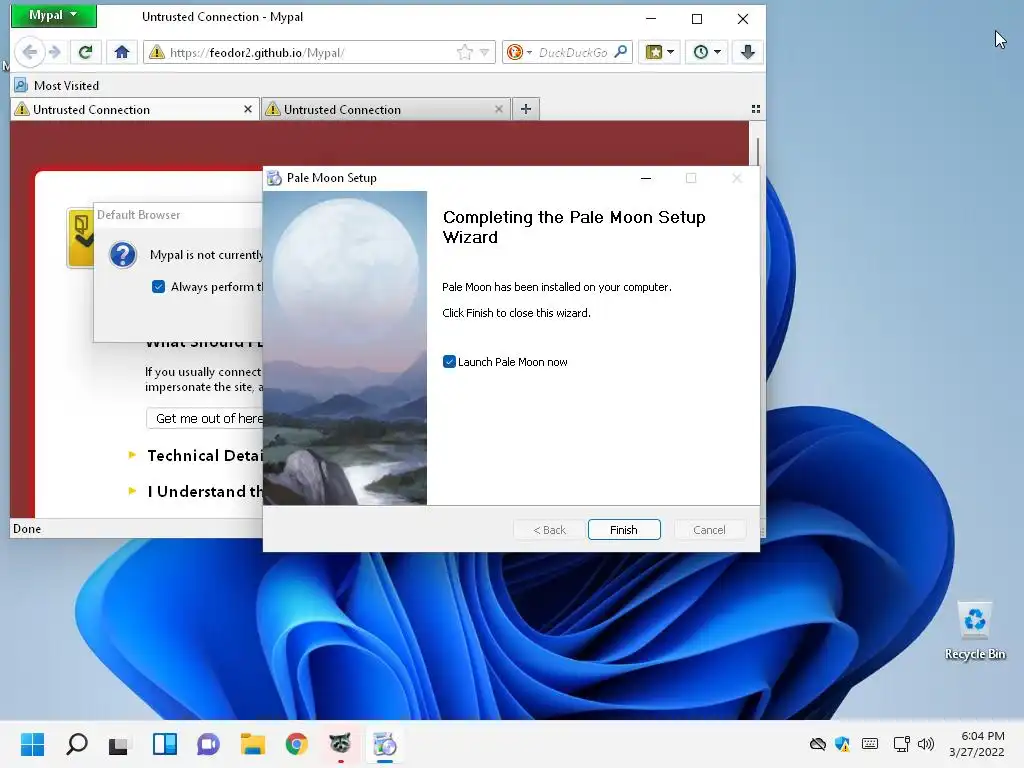Viewport: 1024px width, 768px height.
Task: Open the volume speaker tray icon
Action: (x=926, y=744)
